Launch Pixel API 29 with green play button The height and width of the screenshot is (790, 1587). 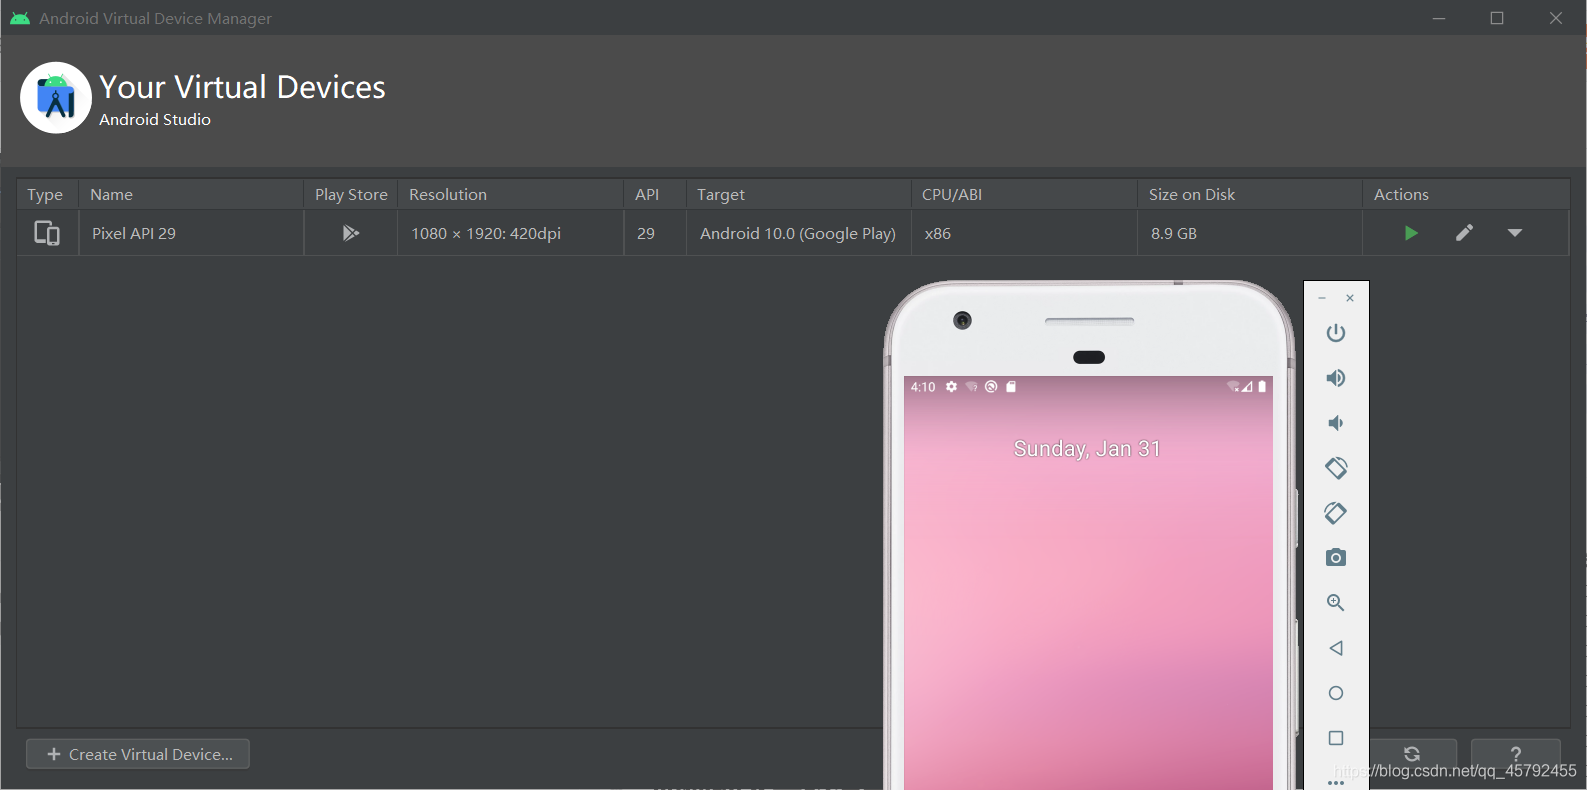click(1411, 233)
